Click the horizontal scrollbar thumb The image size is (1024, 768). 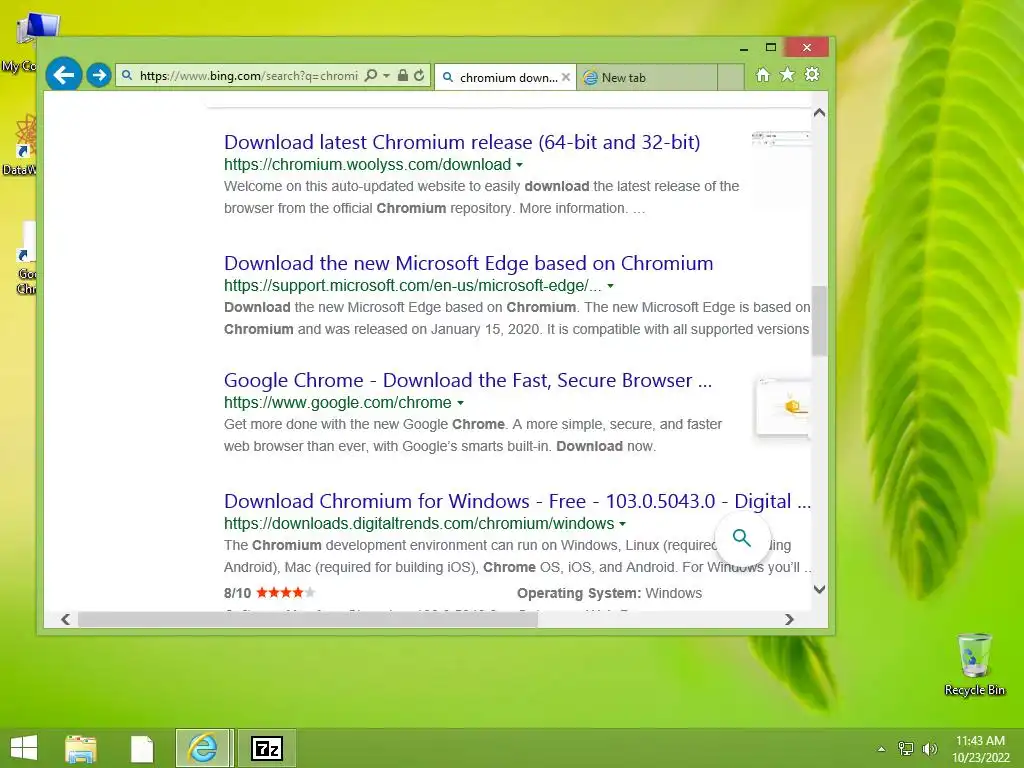pos(308,619)
